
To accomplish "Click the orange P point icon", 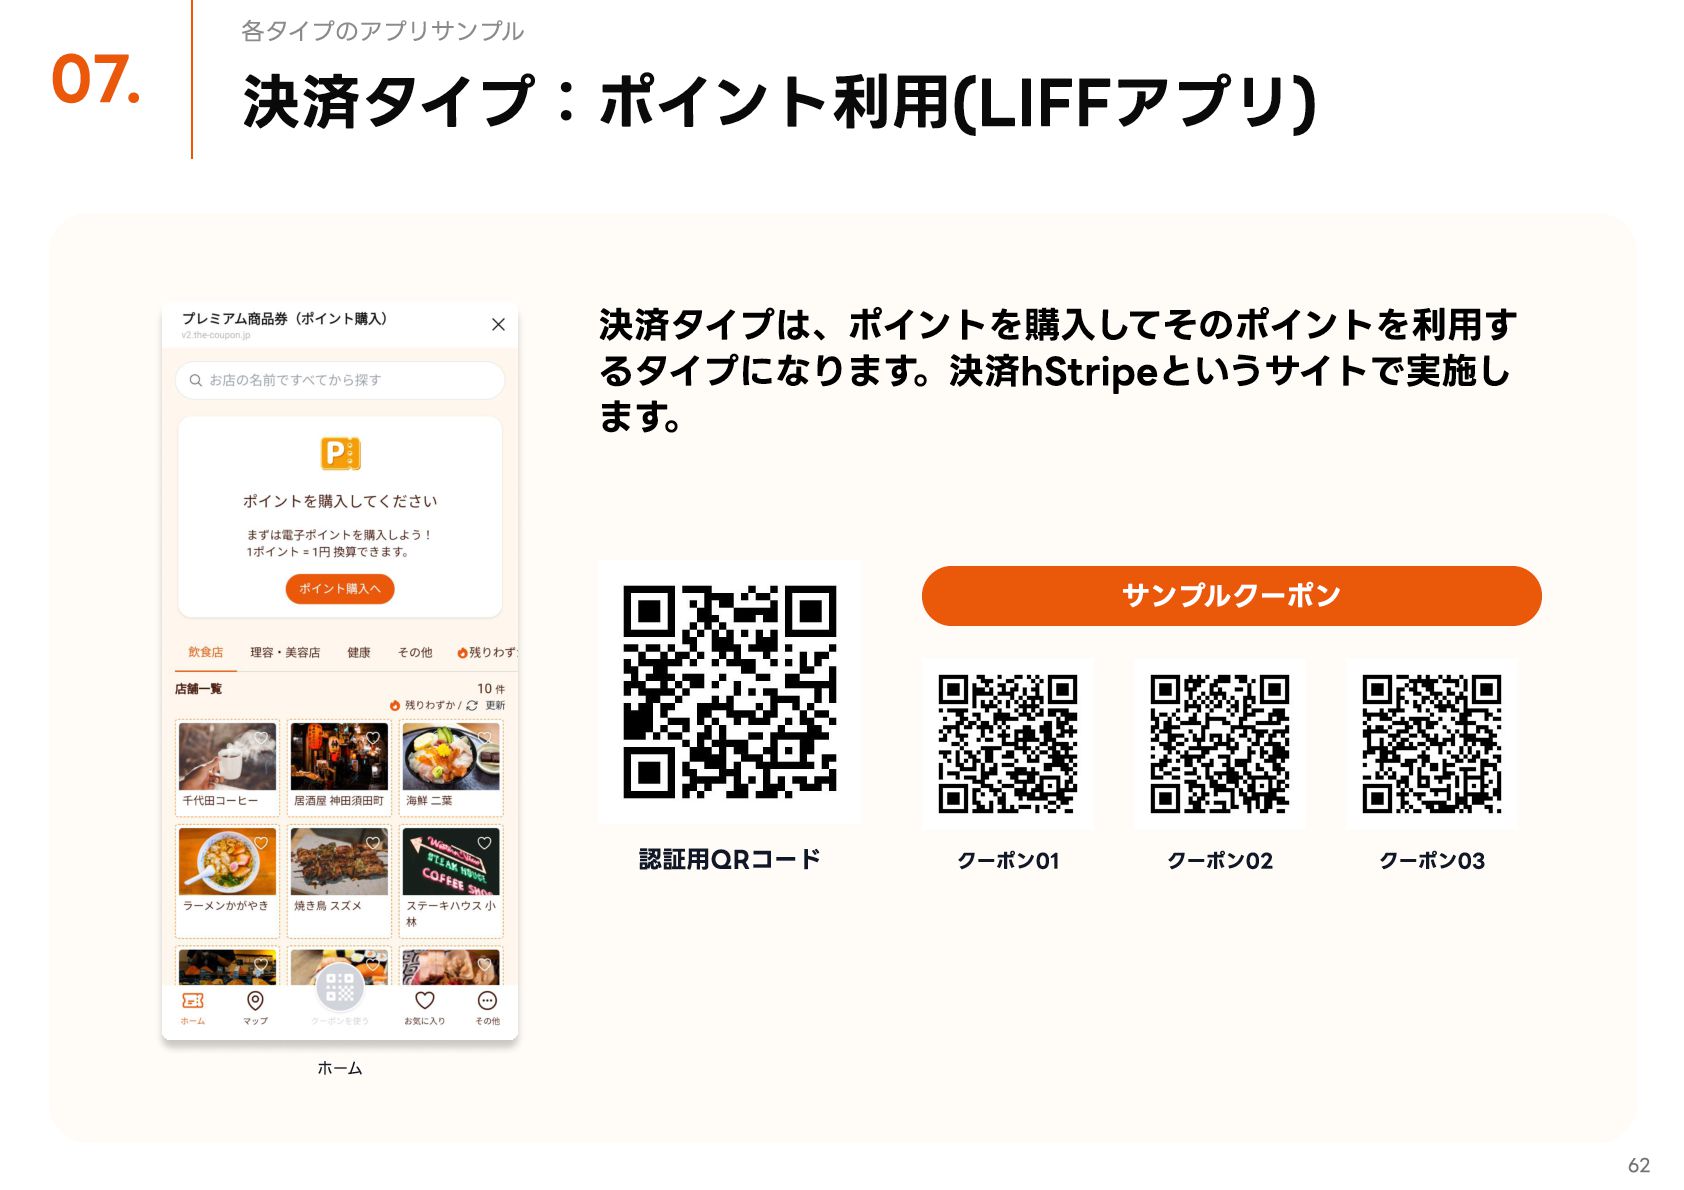I will [x=340, y=453].
